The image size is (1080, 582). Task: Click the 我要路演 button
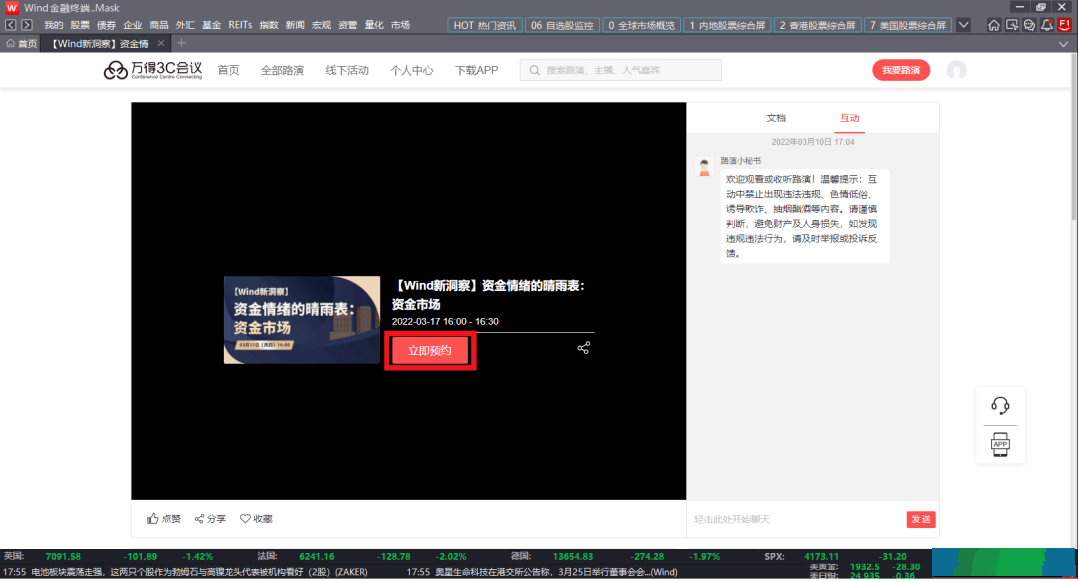901,70
